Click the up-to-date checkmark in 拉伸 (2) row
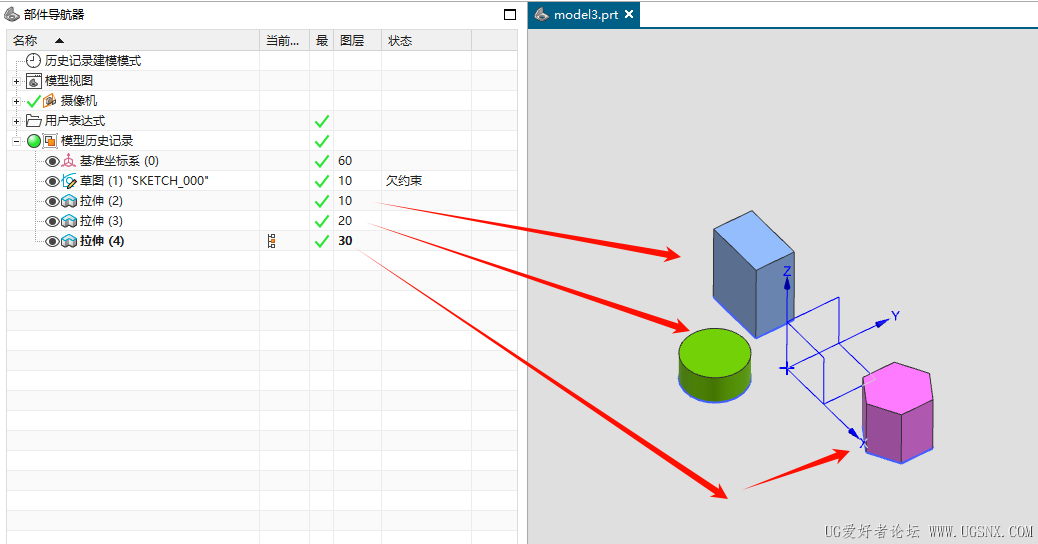Image resolution: width=1038 pixels, height=544 pixels. tap(322, 201)
